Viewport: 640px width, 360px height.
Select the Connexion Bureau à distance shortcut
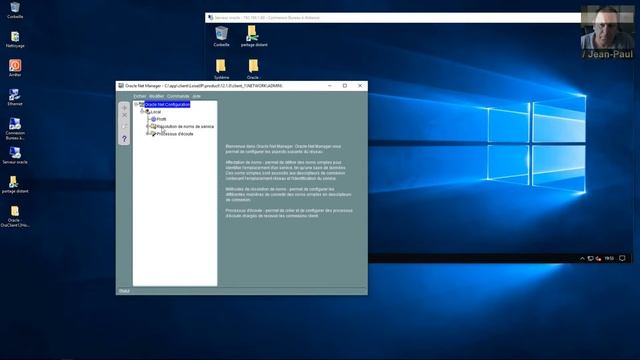pos(15,129)
